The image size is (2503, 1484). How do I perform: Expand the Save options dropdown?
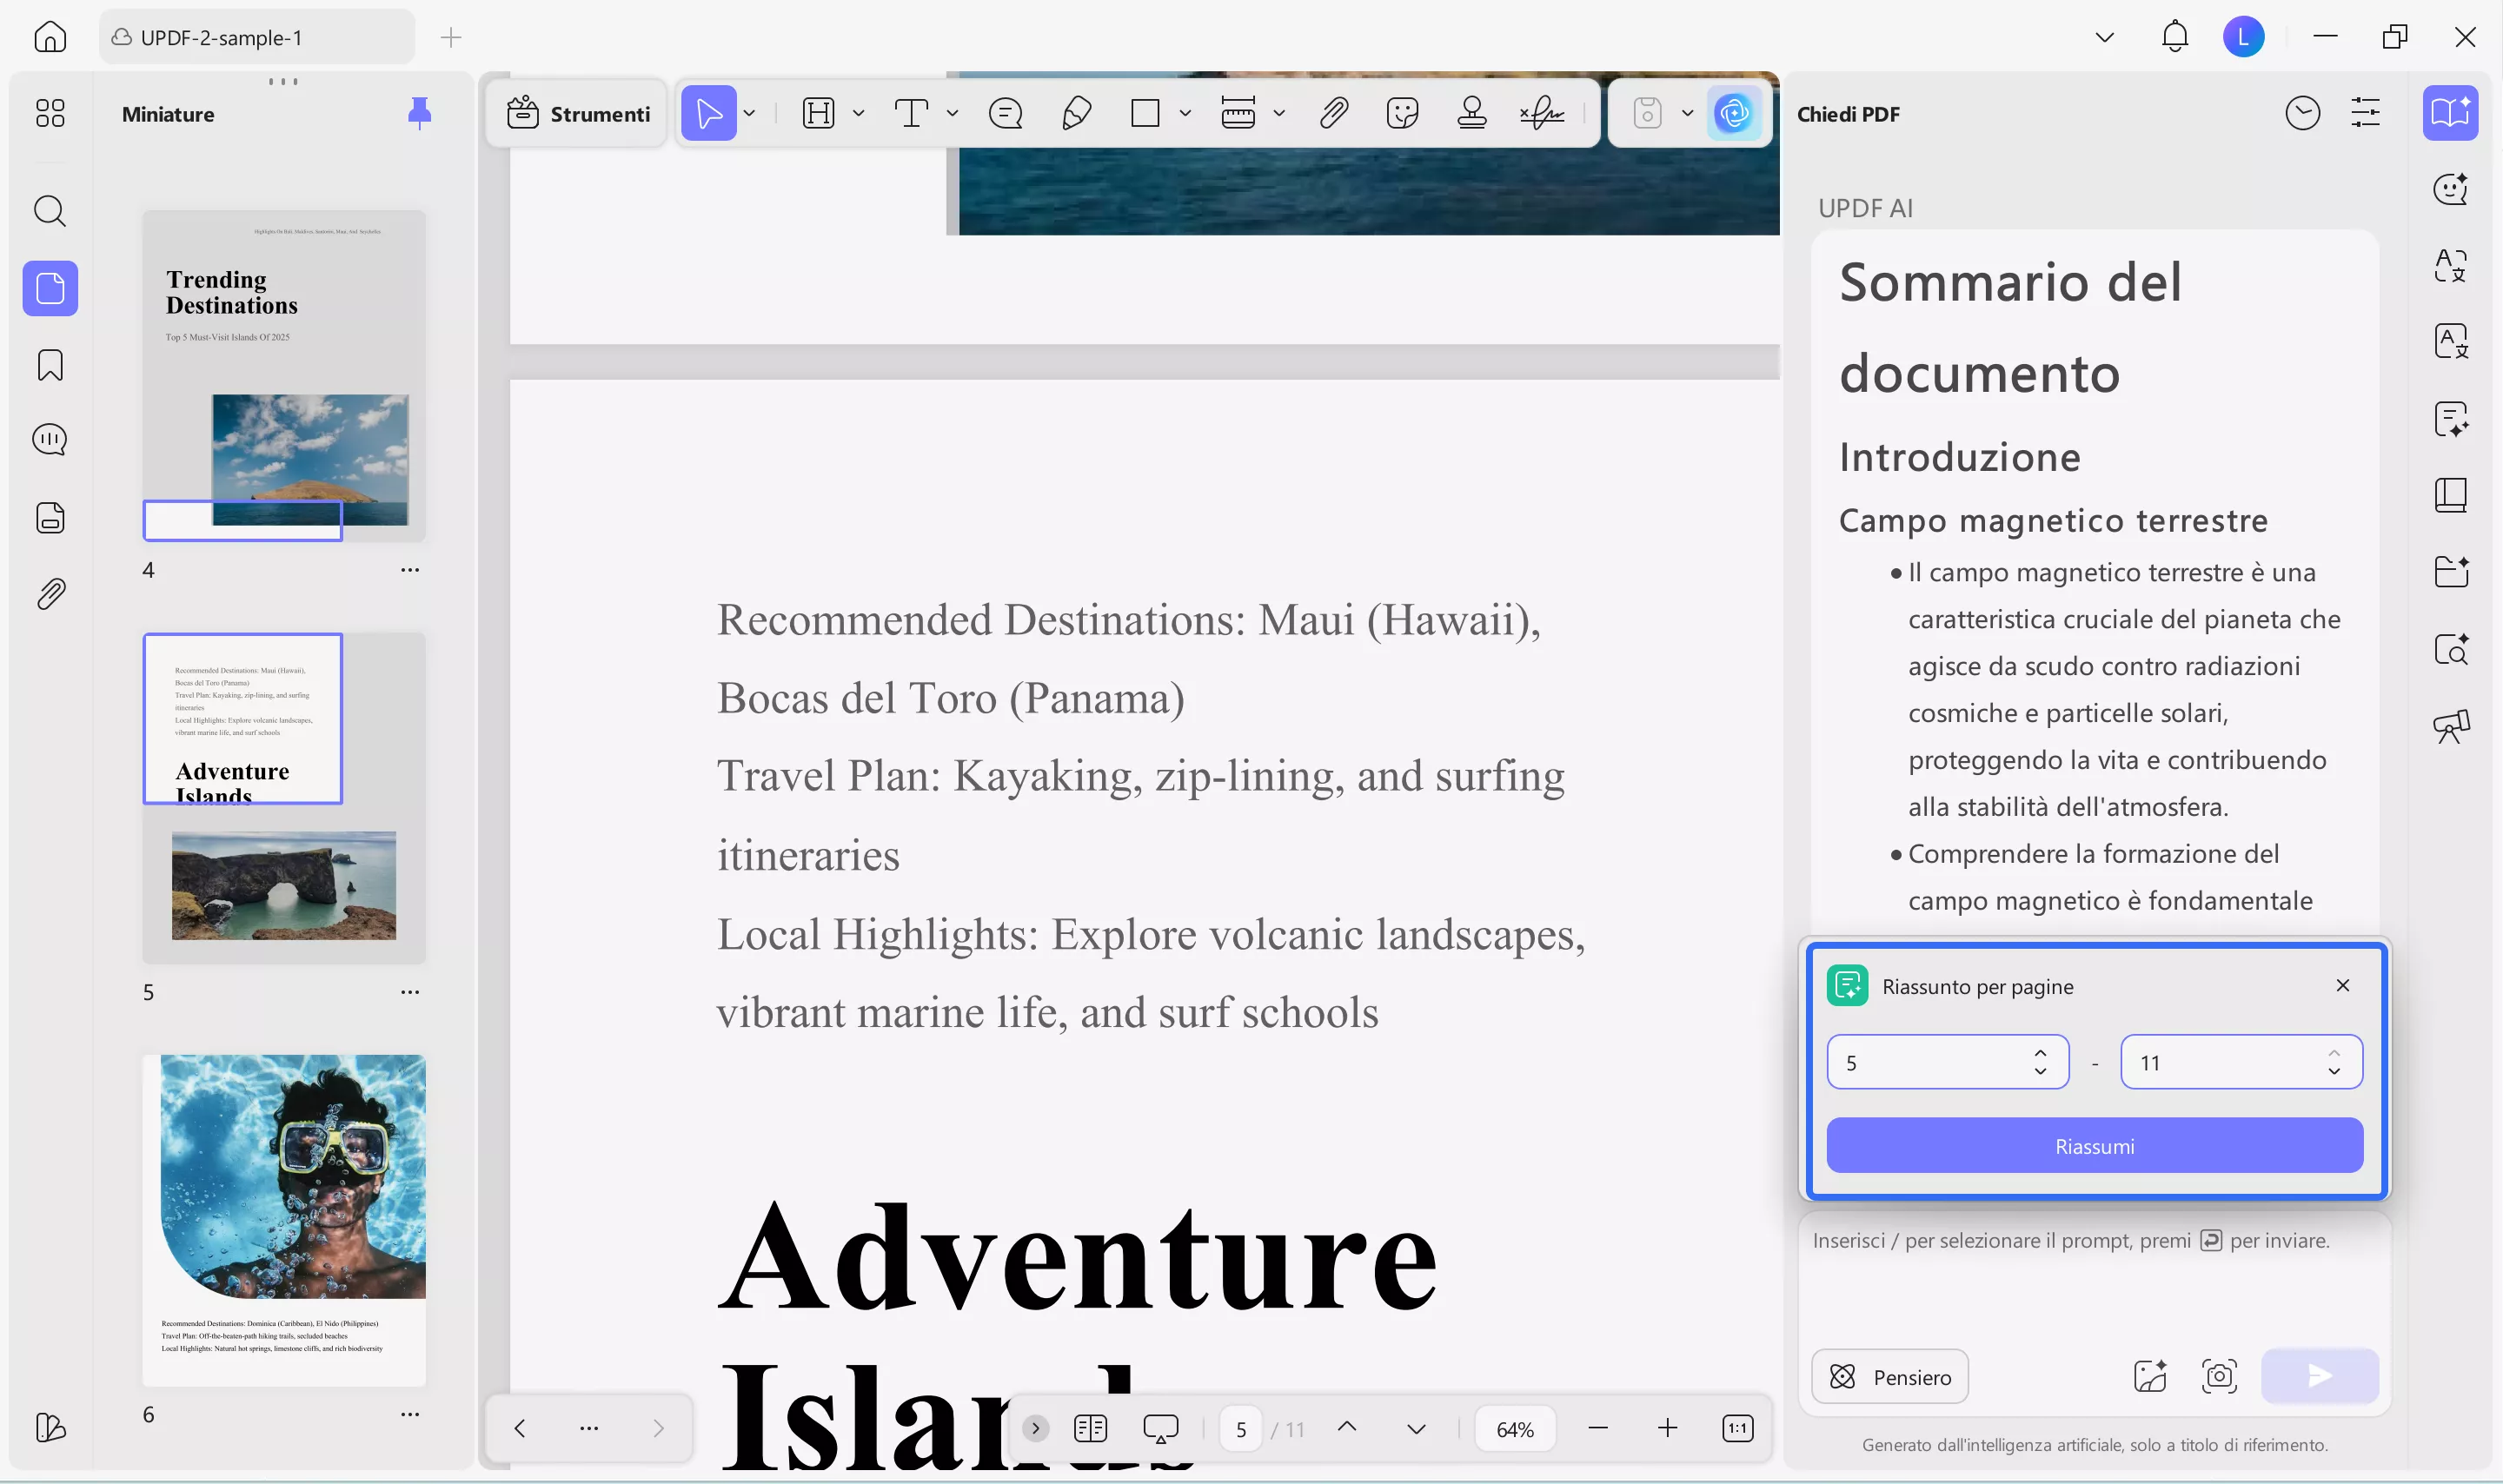point(1686,113)
